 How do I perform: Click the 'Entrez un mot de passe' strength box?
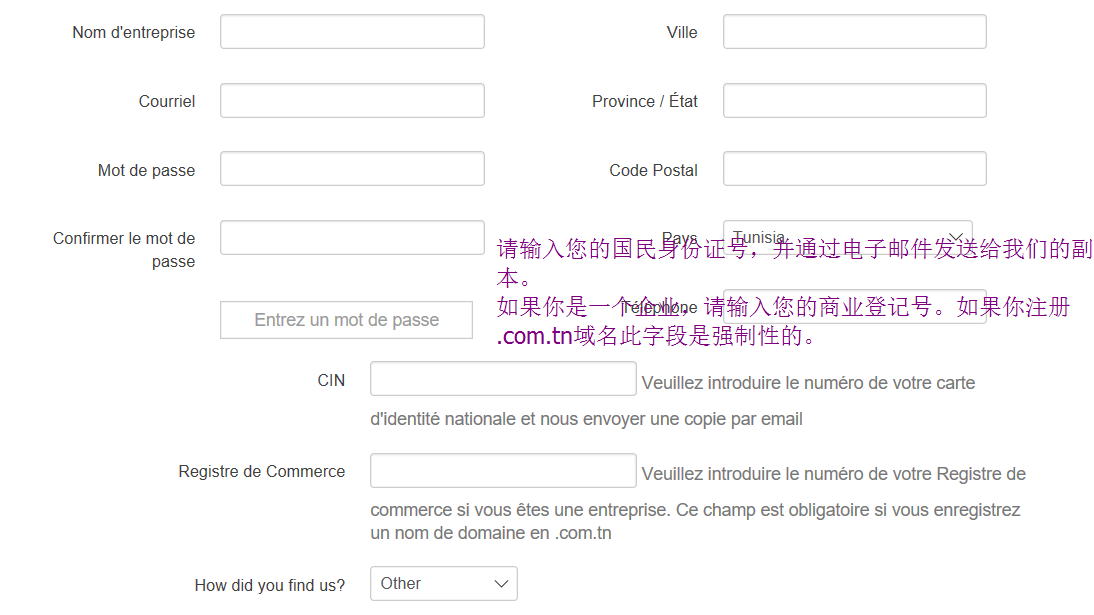346,320
